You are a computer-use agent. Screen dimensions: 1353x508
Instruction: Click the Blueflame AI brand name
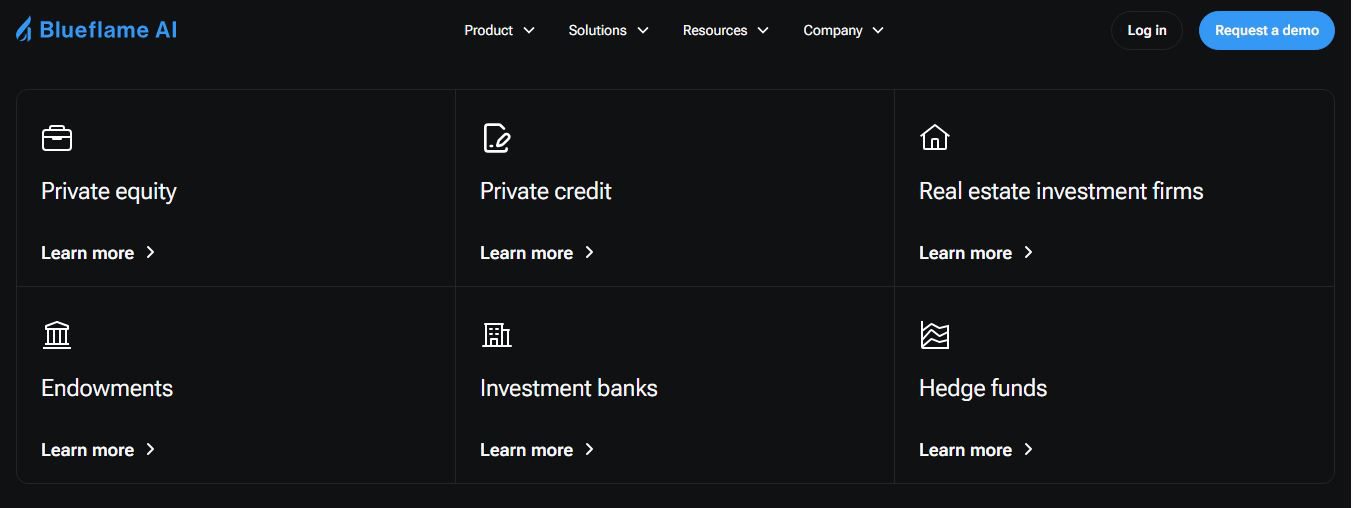pos(108,30)
